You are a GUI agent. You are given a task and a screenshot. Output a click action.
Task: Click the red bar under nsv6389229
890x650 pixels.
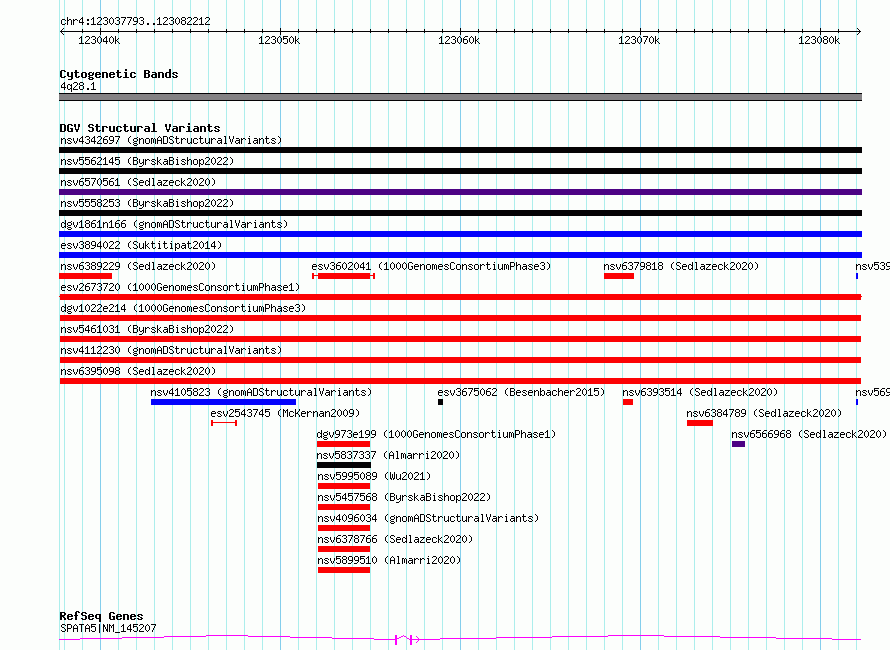click(x=86, y=276)
